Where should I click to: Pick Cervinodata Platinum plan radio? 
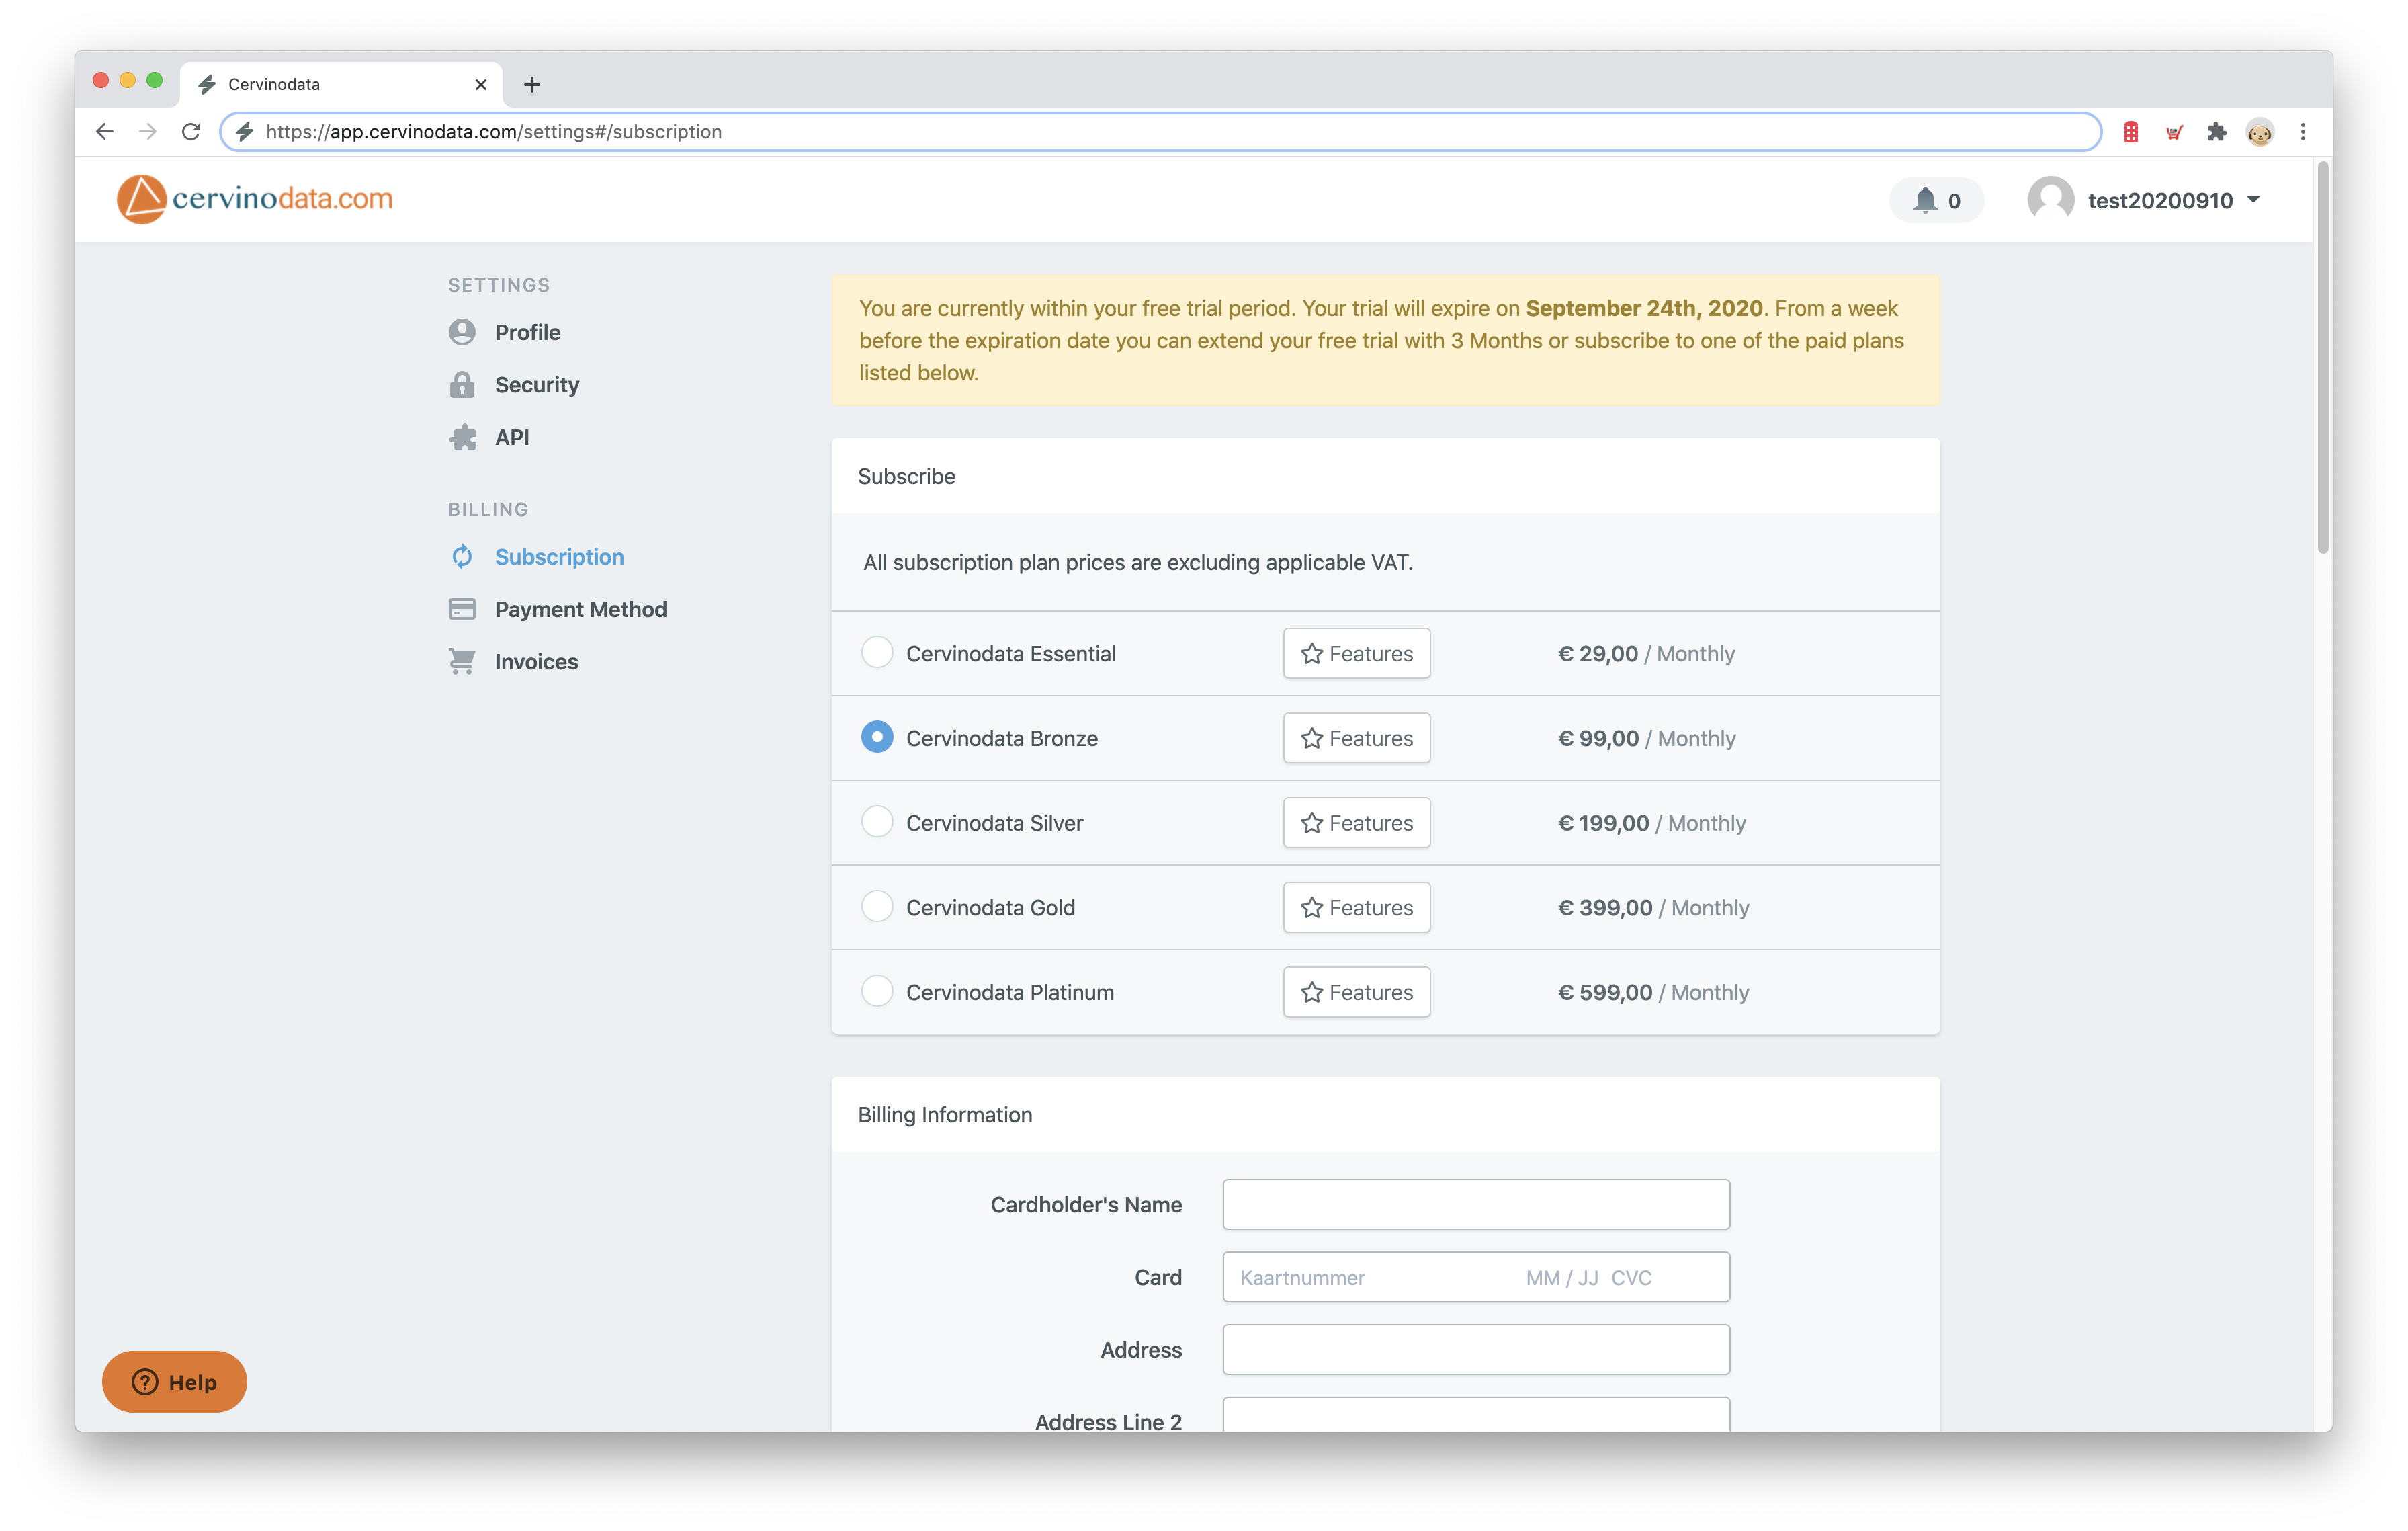pyautogui.click(x=877, y=991)
